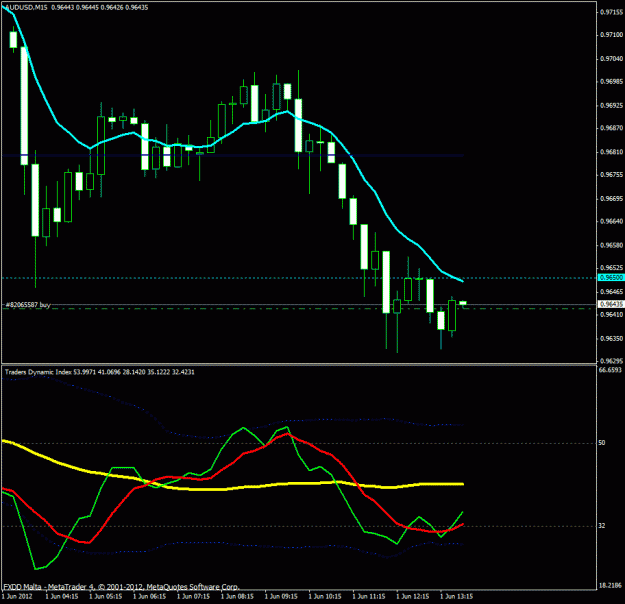Screen dimensions: 625x604
Task: Click the 1 Jun 05:15 time label
Action: tap(106, 596)
